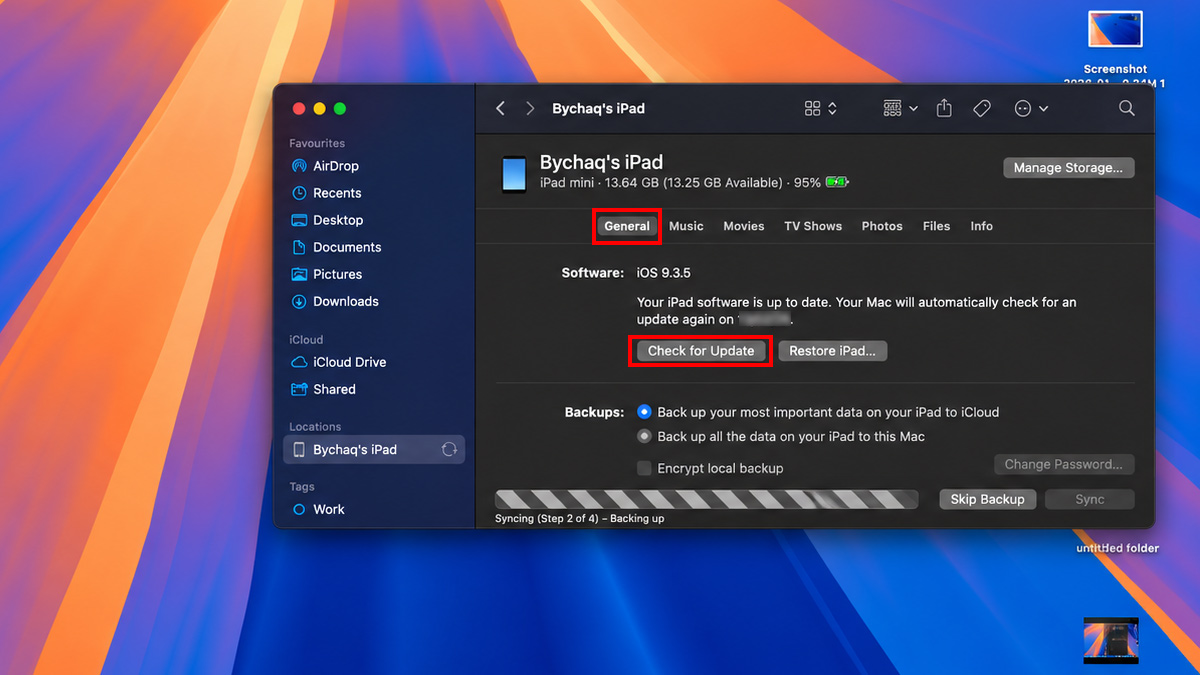Click the Edit Tags icon in the toolbar
The height and width of the screenshot is (675, 1200).
(982, 108)
